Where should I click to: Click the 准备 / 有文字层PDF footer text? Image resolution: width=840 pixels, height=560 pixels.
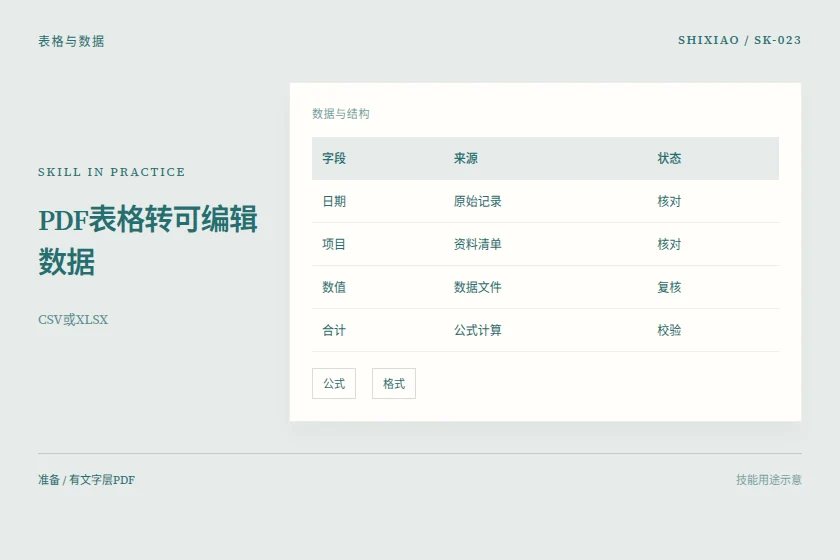tap(86, 480)
